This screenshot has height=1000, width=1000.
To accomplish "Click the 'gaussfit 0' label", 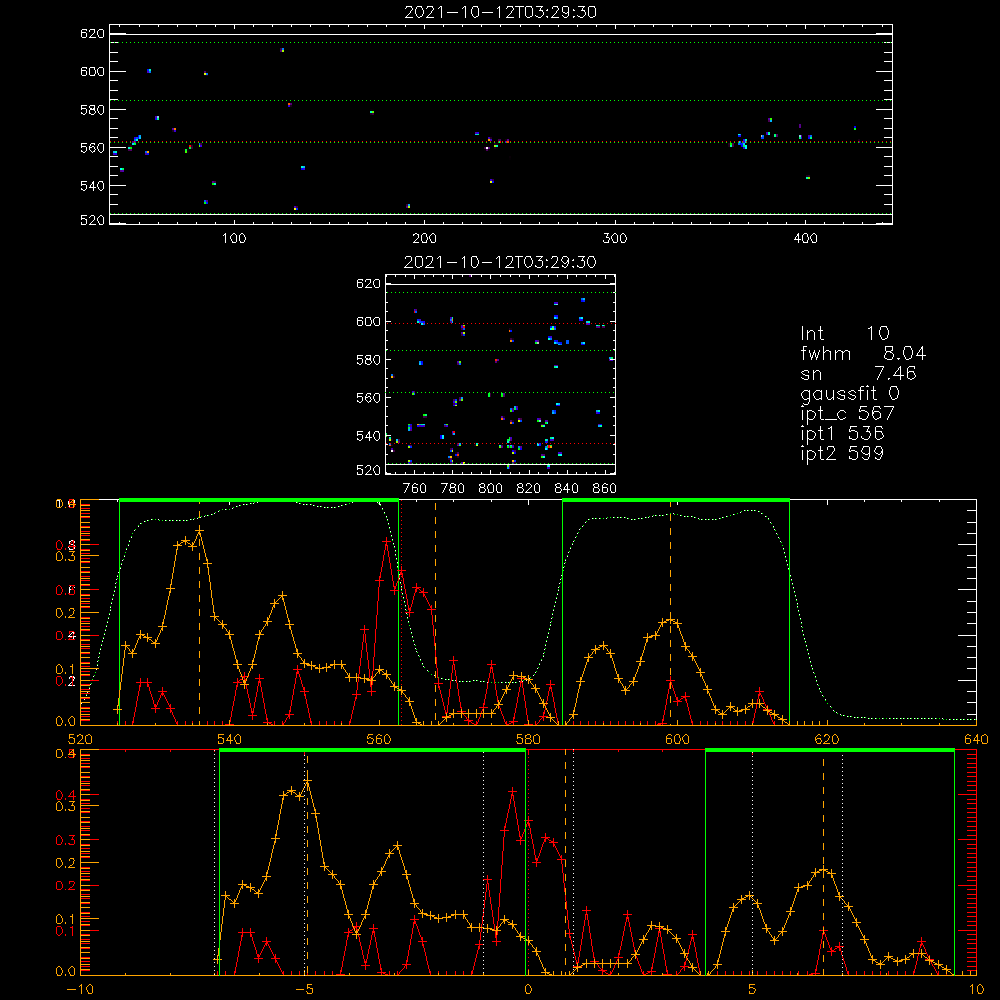I will coord(850,393).
